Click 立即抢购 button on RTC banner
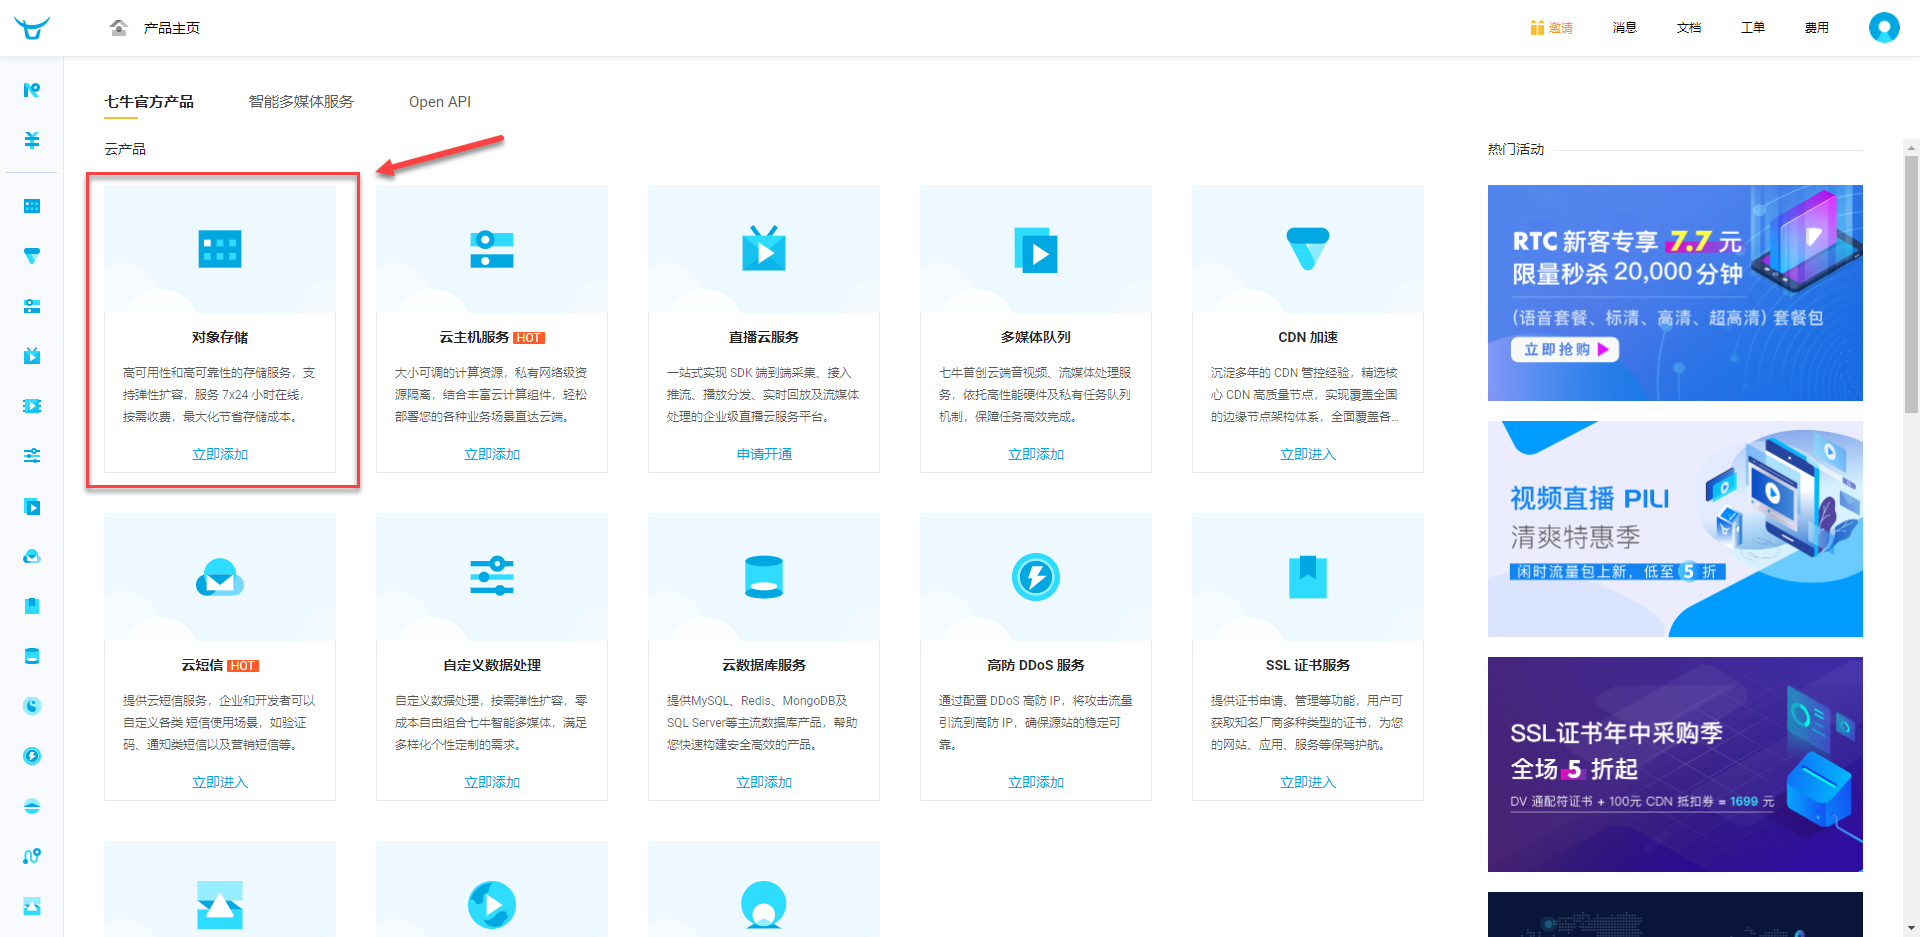 1565,349
